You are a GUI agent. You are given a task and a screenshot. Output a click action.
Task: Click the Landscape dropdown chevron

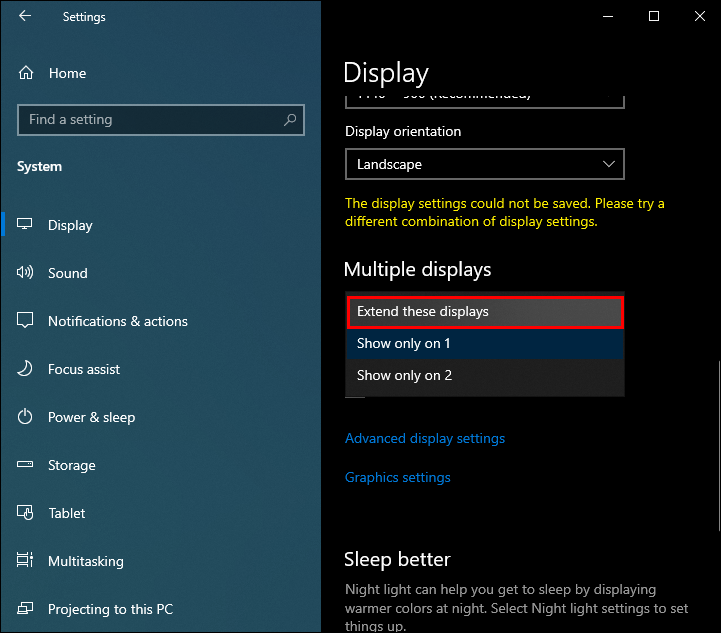click(609, 164)
